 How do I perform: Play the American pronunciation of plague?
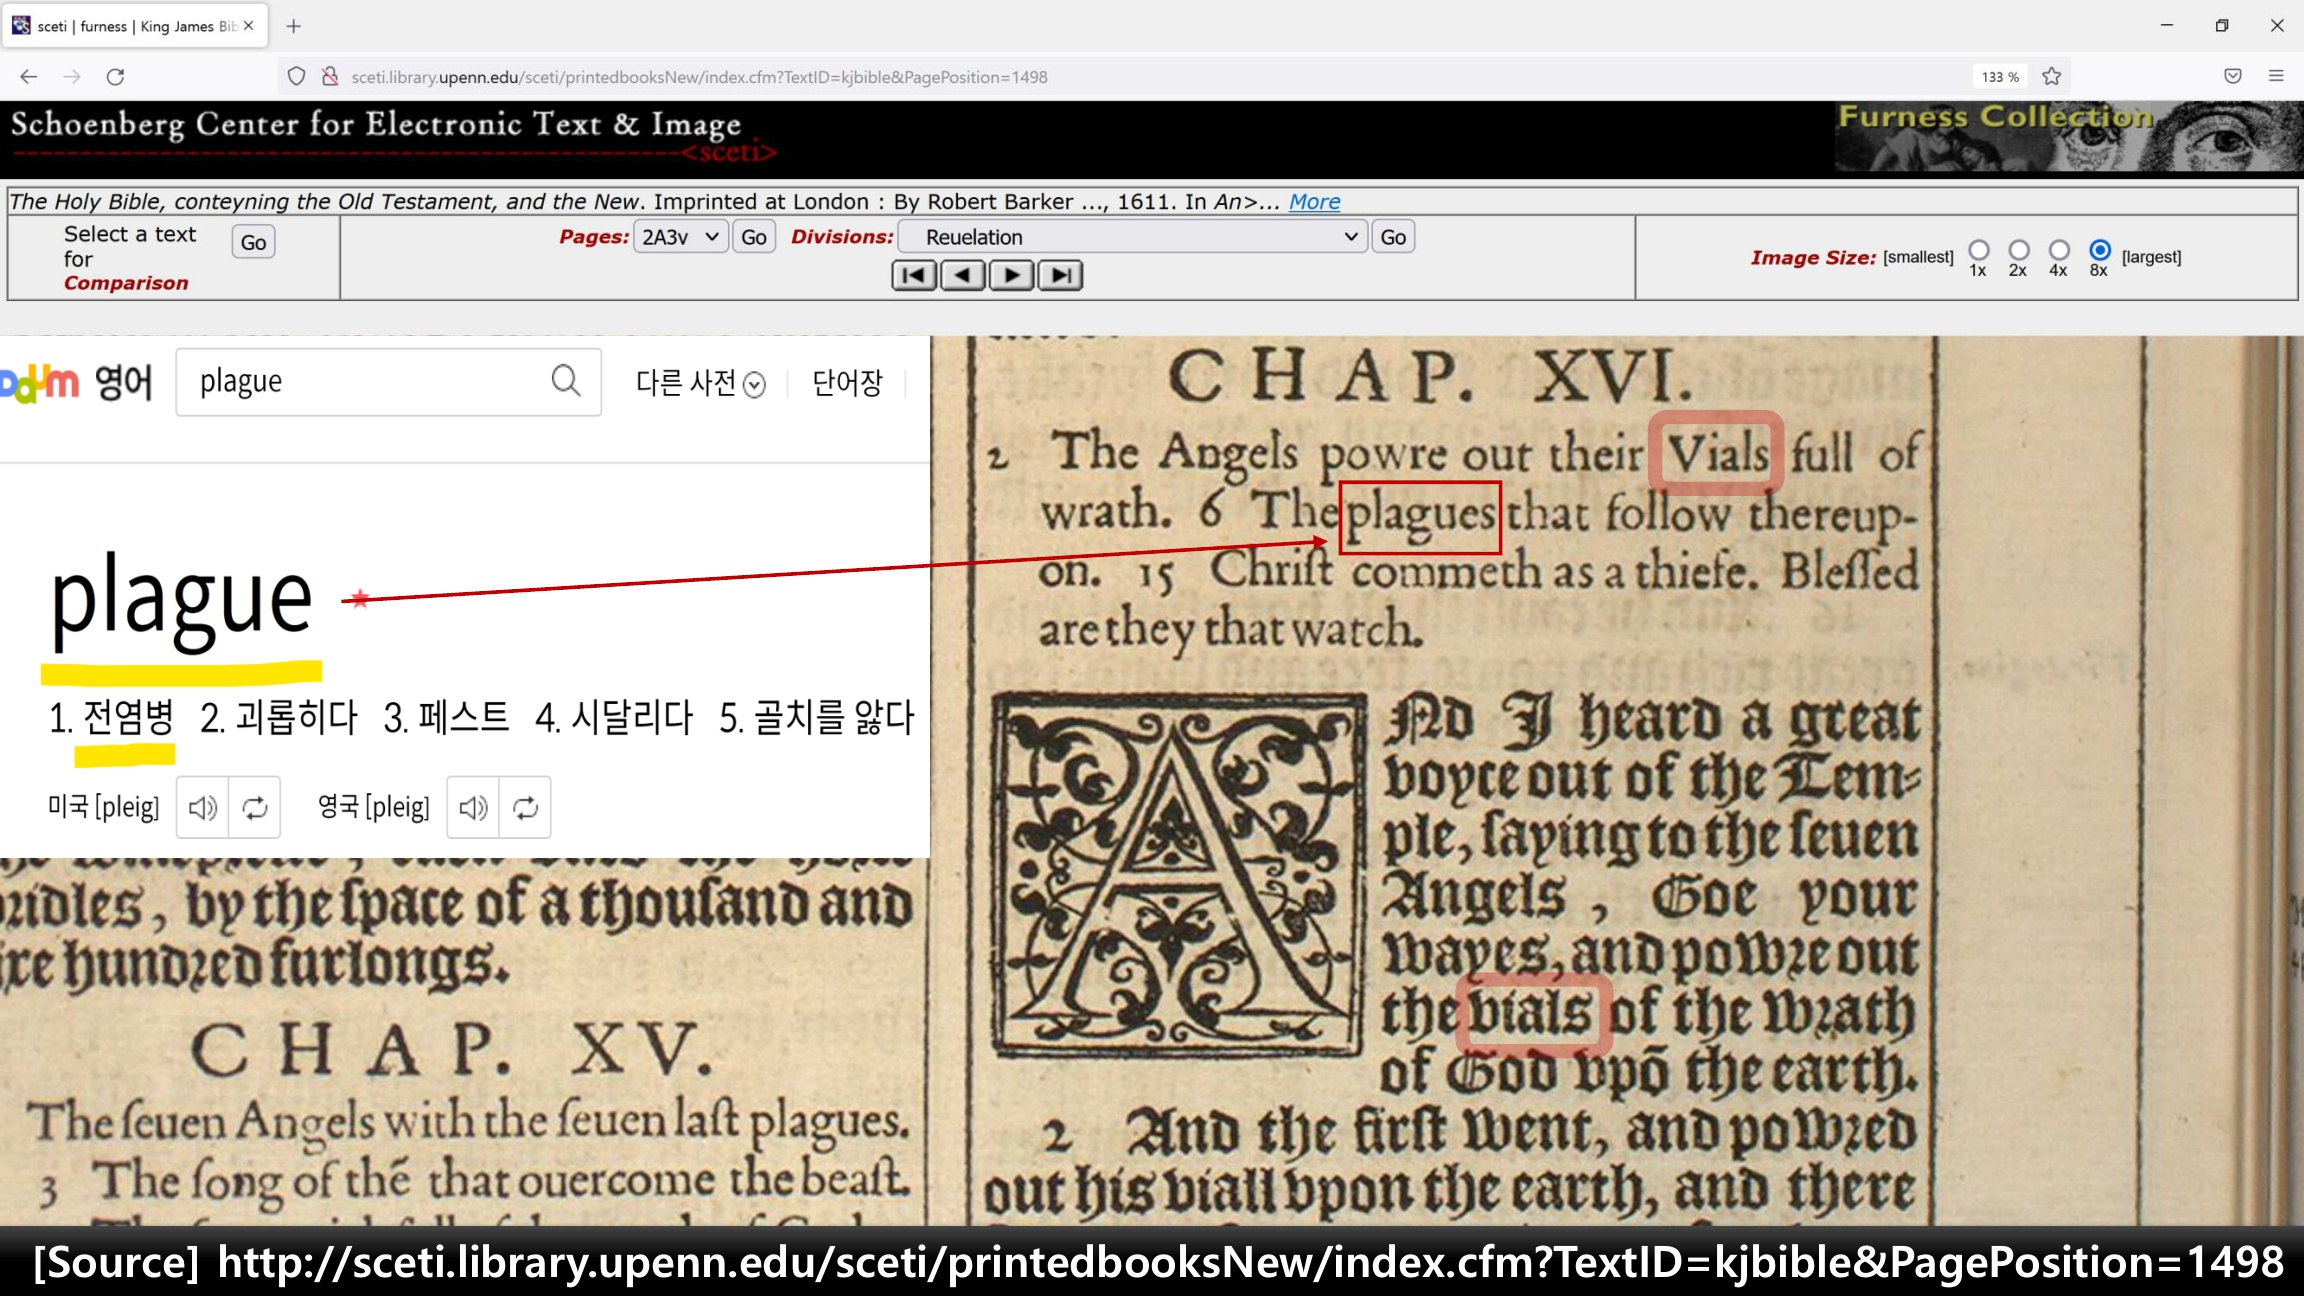point(203,807)
